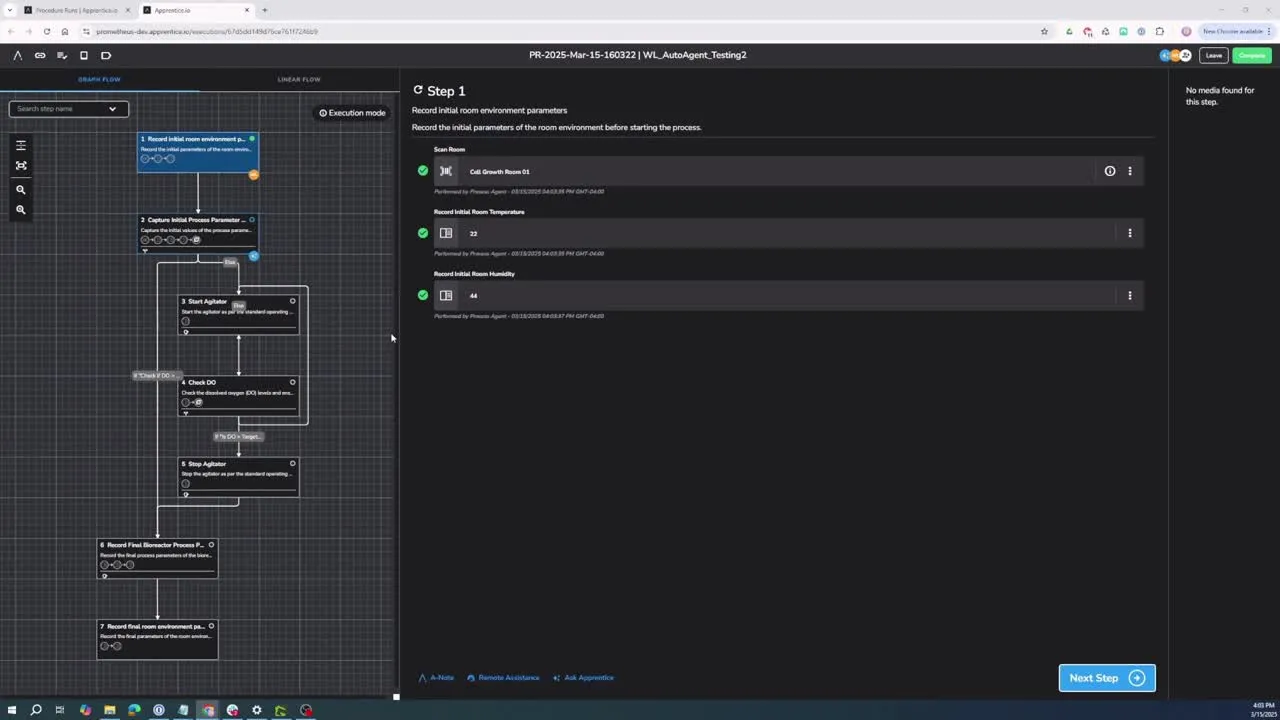Click the fit-to-screen icon in the graph tools
Image resolution: width=1280 pixels, height=720 pixels.
pos(21,166)
